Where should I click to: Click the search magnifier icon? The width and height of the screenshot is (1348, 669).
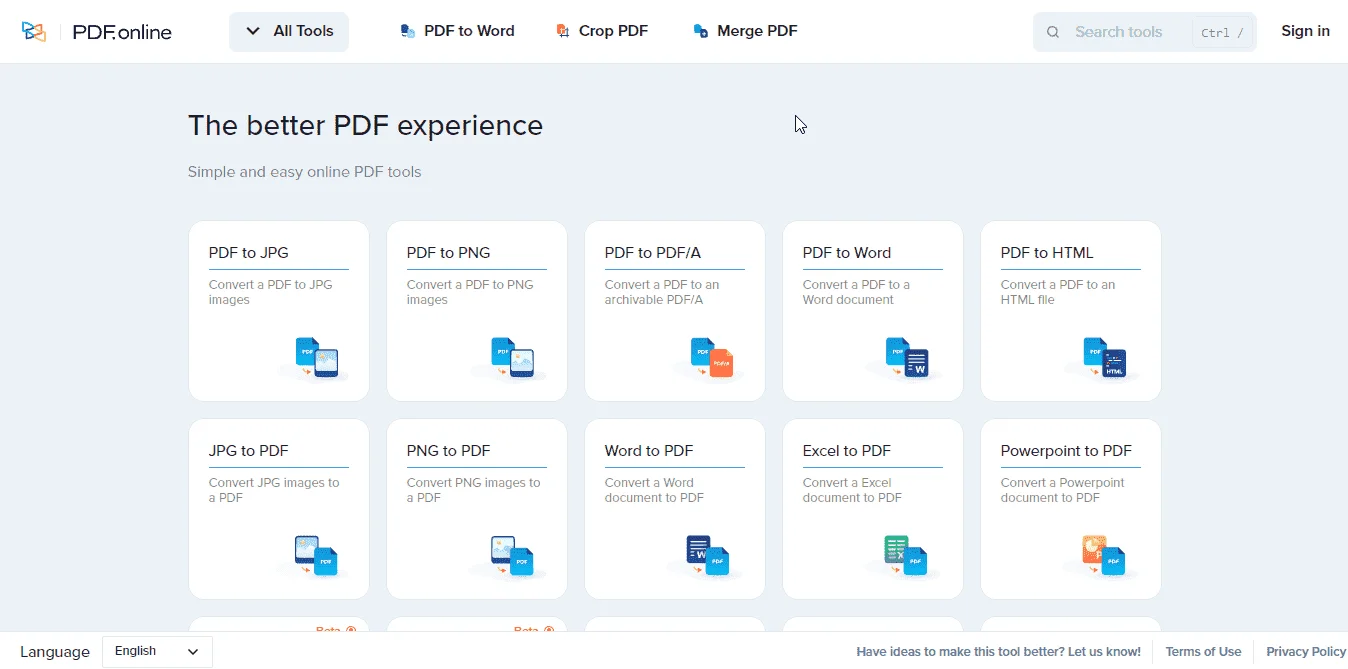pos(1053,32)
